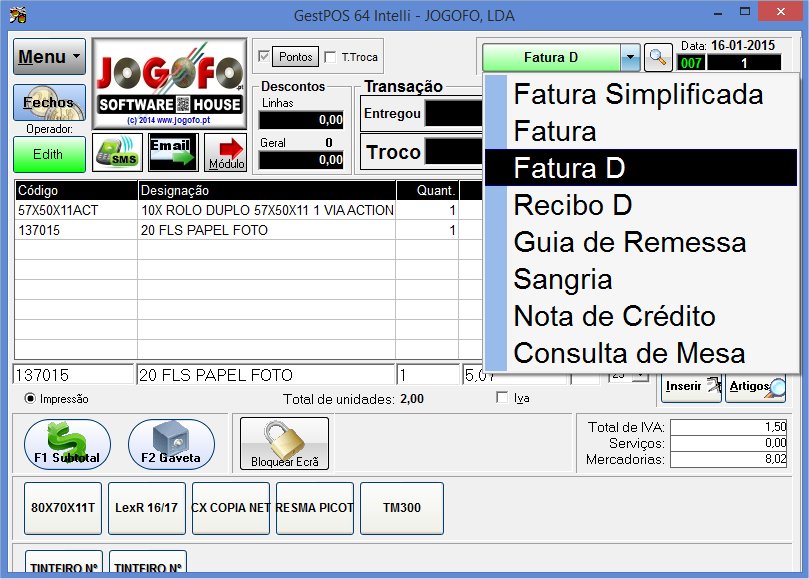The width and height of the screenshot is (809, 579).
Task: Choose Fatura Simplificada from the list
Action: tap(638, 95)
